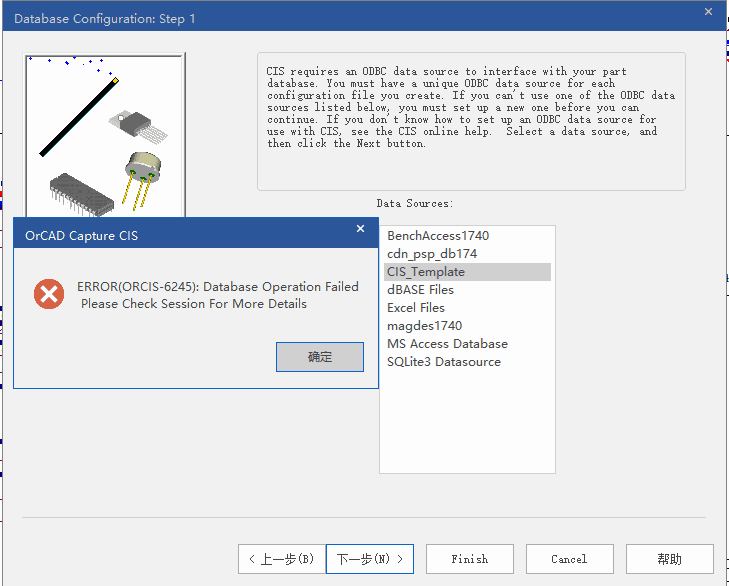Go back with the 上一步(B) button
The width and height of the screenshot is (729, 586).
pos(282,559)
